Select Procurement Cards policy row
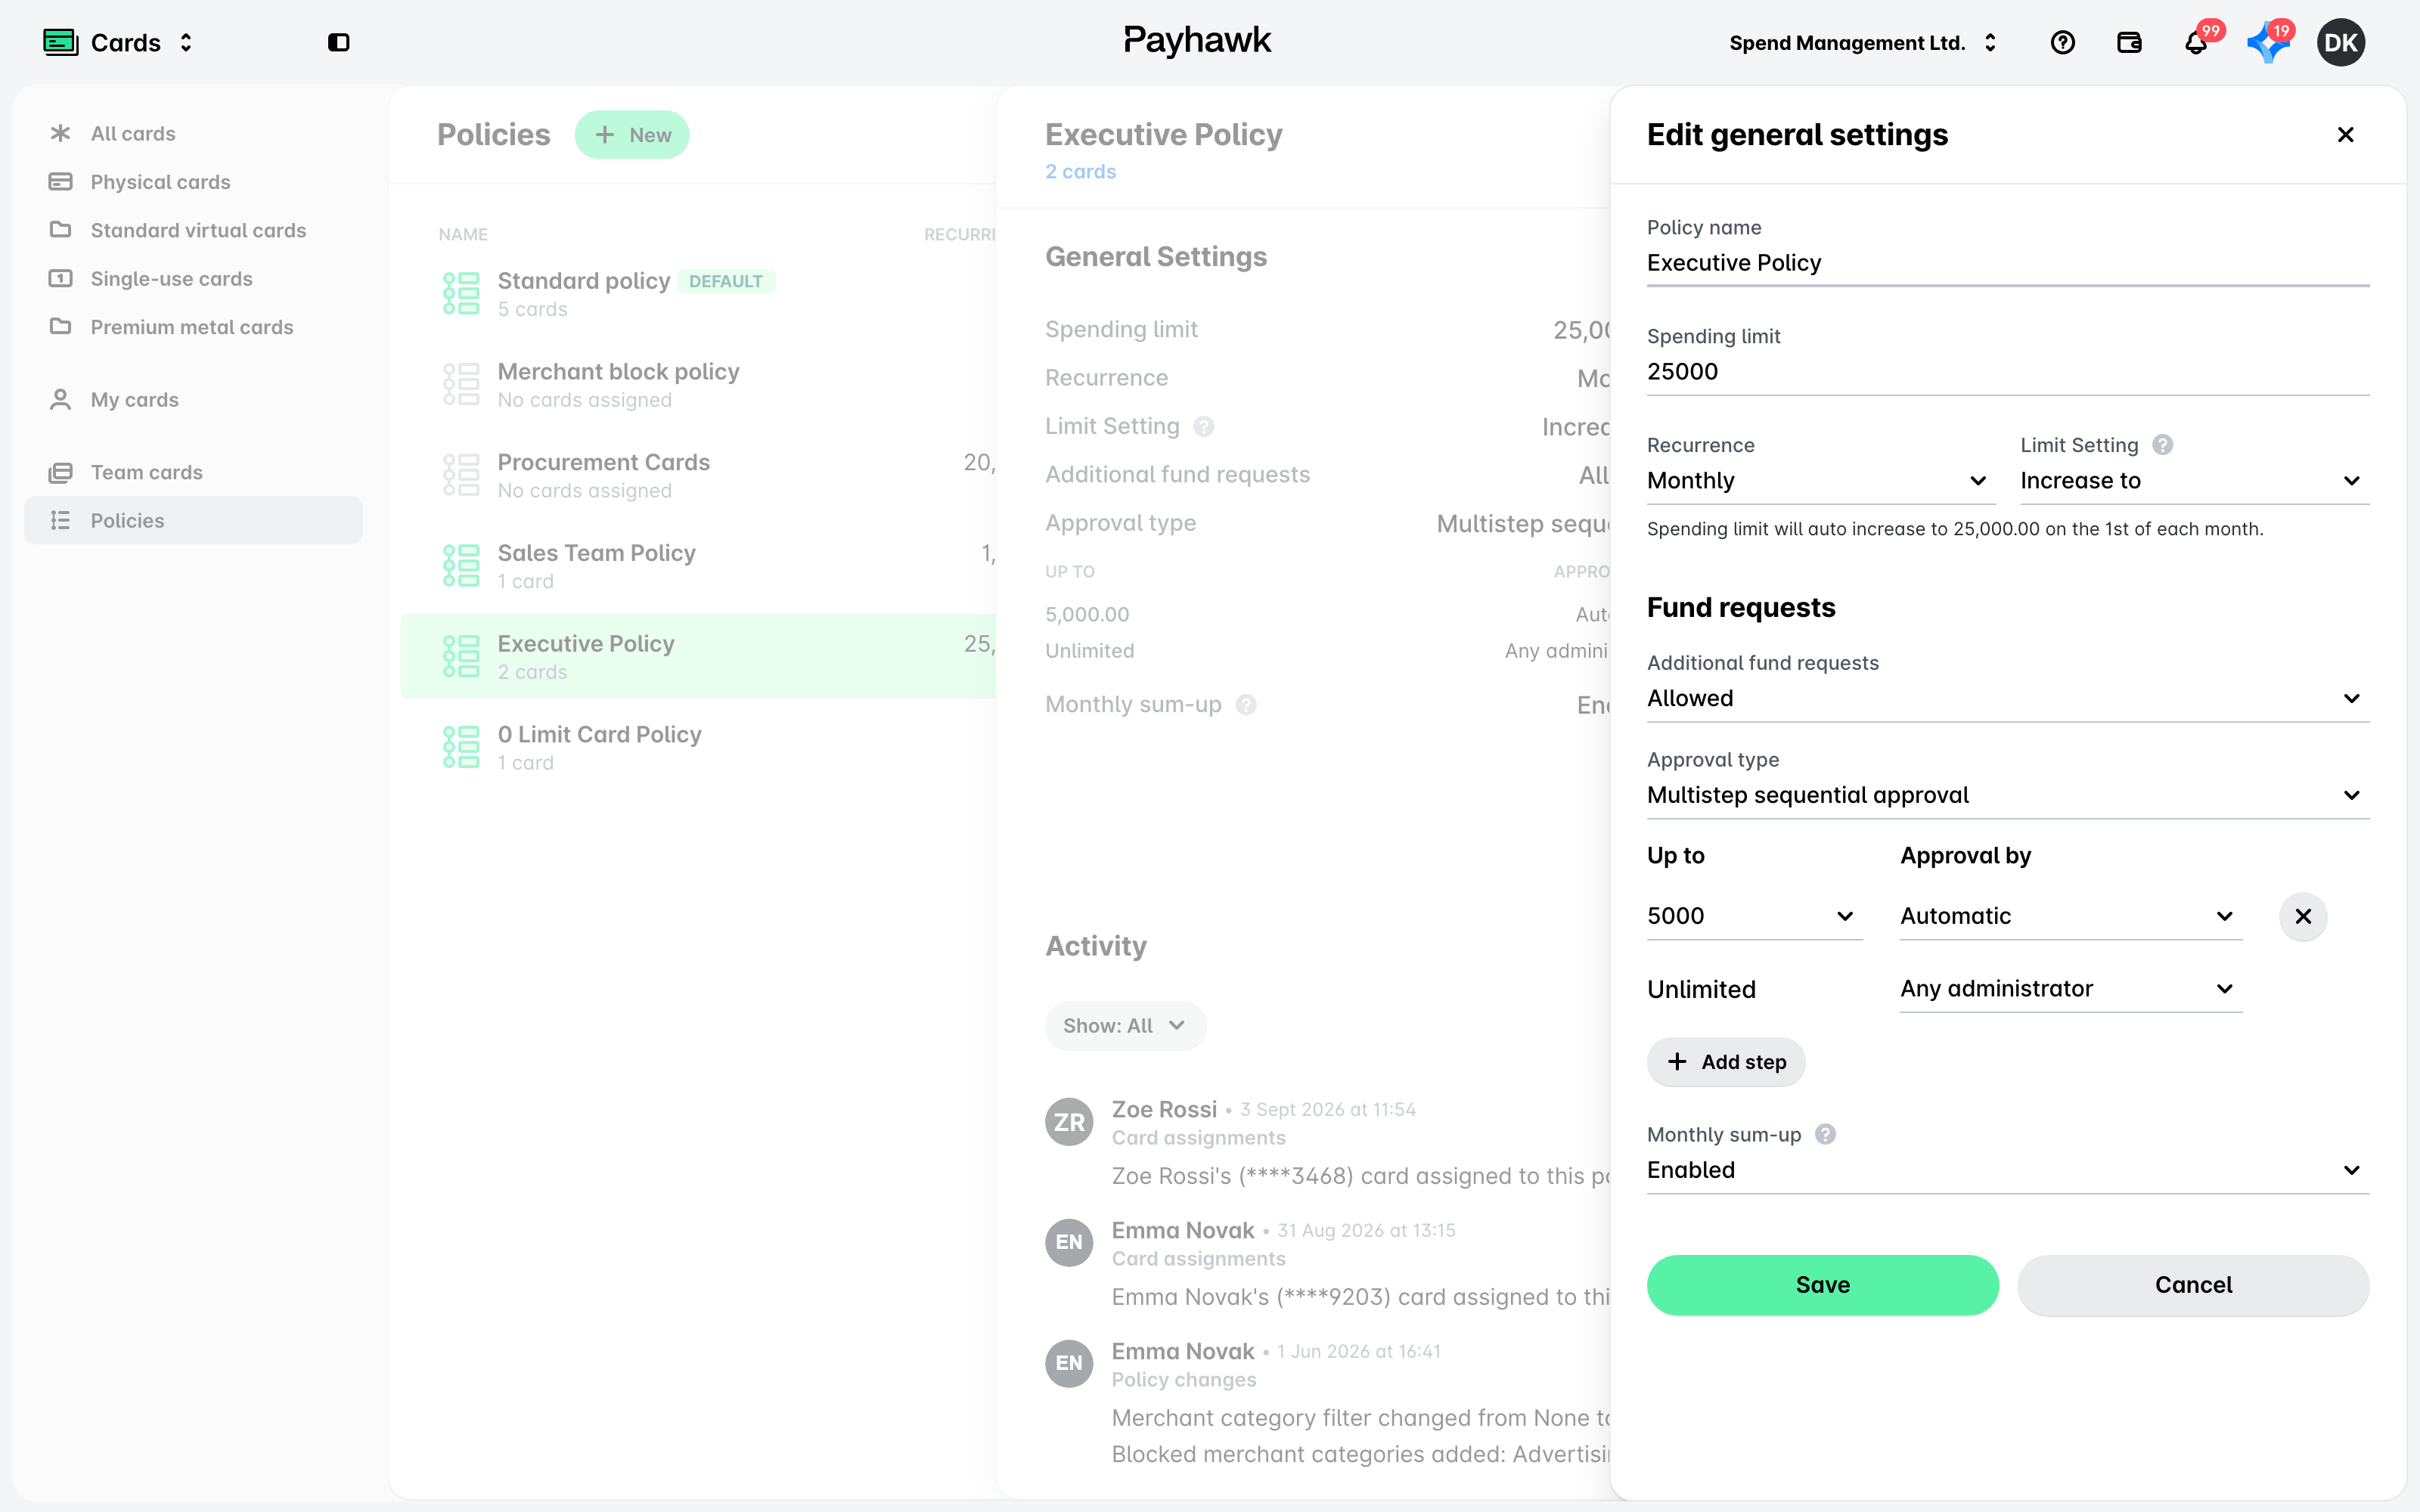2420x1512 pixels. coord(698,476)
